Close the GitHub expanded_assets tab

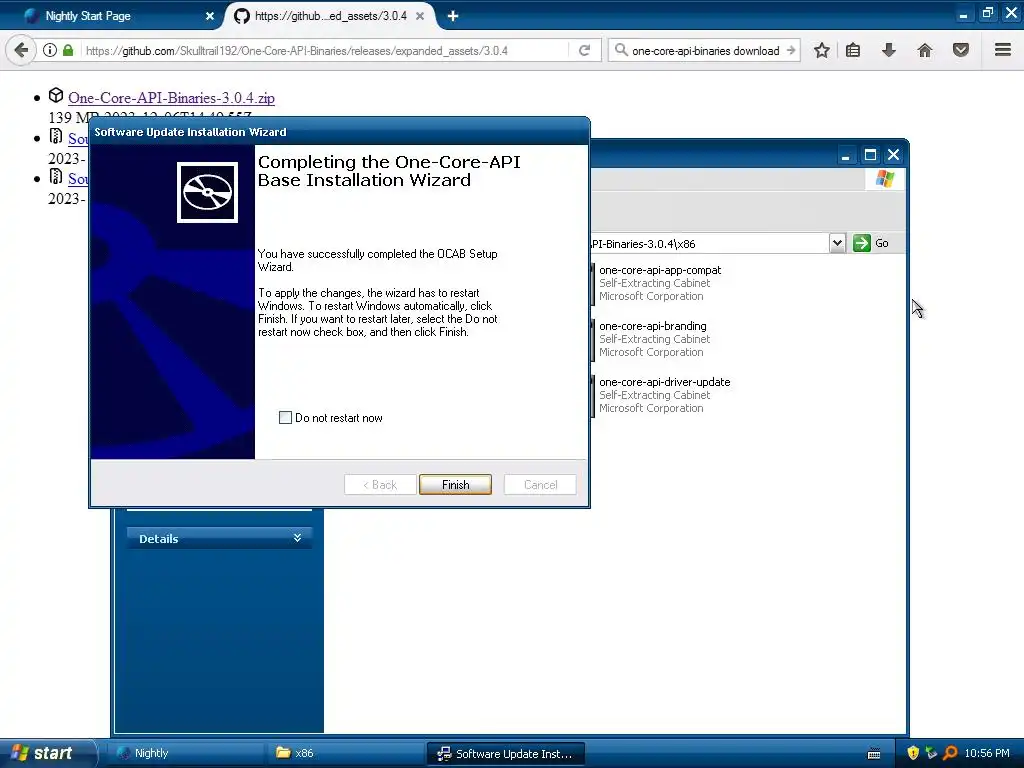pyautogui.click(x=420, y=16)
